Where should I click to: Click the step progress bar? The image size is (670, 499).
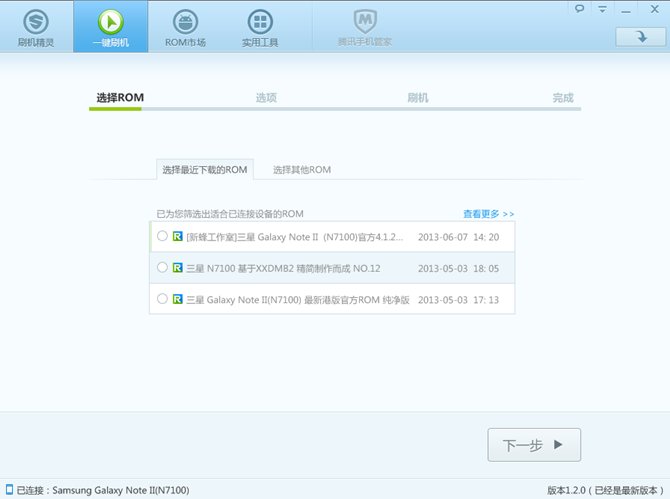(x=335, y=109)
